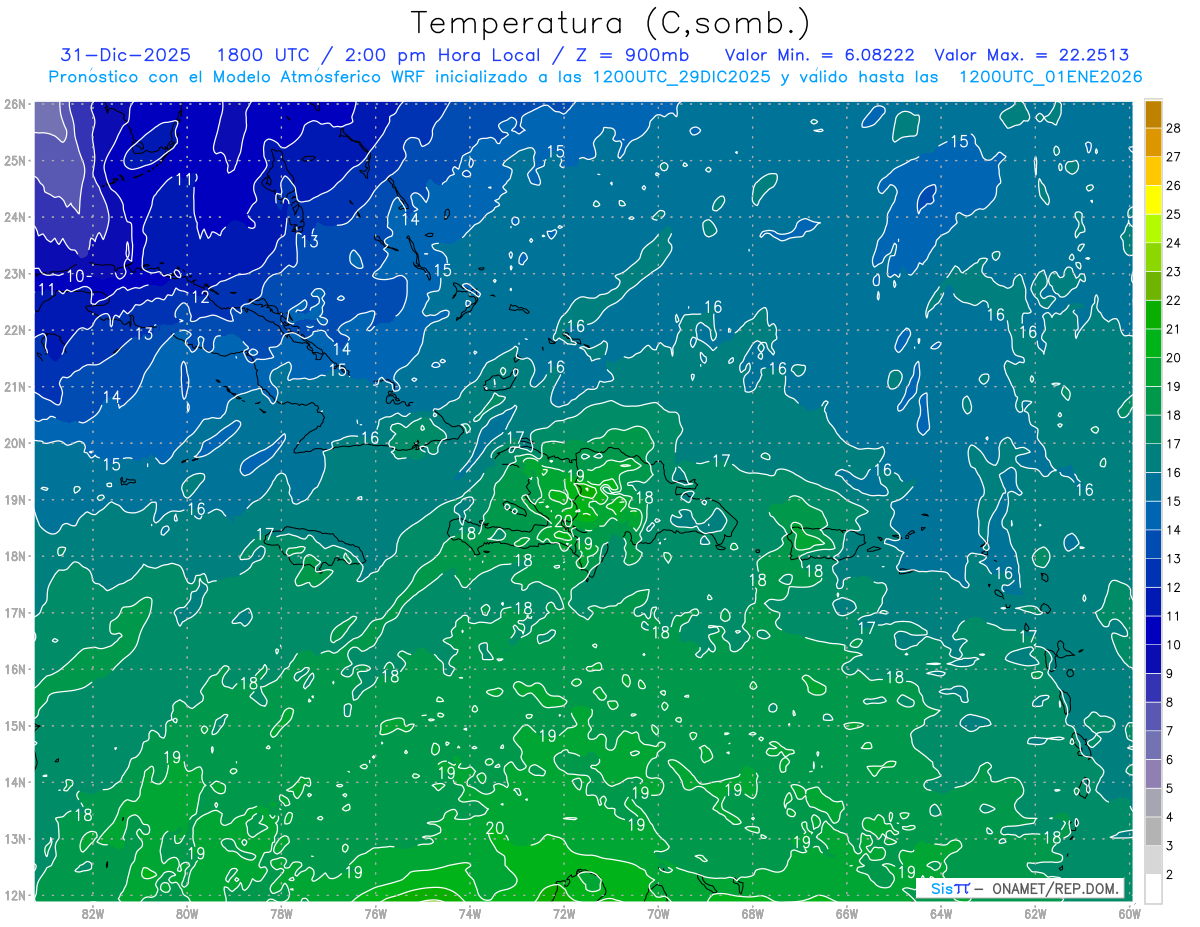Image resolution: width=1200 pixels, height=927 pixels.
Task: Click the contour label '12' on the map
Action: tap(201, 297)
